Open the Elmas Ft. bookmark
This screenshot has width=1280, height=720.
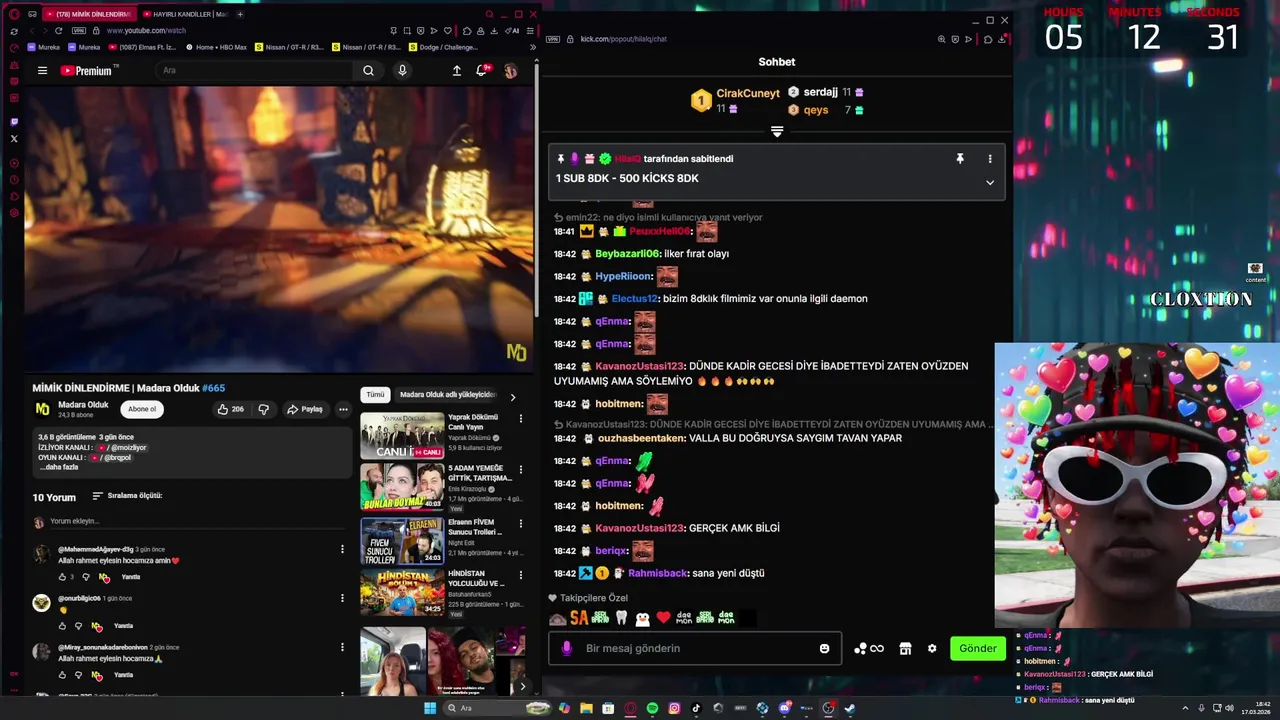(144, 47)
